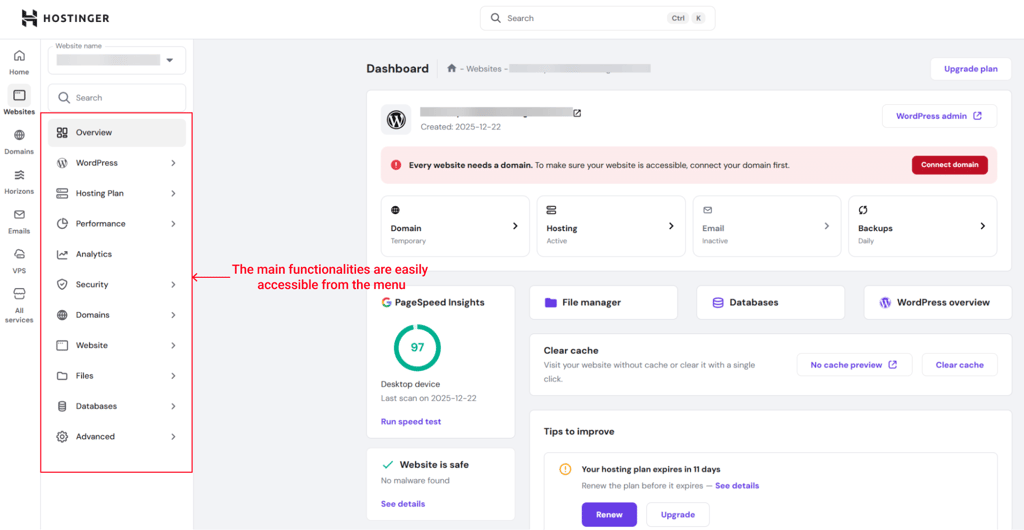Viewport: 1024px width, 530px height.
Task: Expand the Files menu section
Action: tap(174, 376)
